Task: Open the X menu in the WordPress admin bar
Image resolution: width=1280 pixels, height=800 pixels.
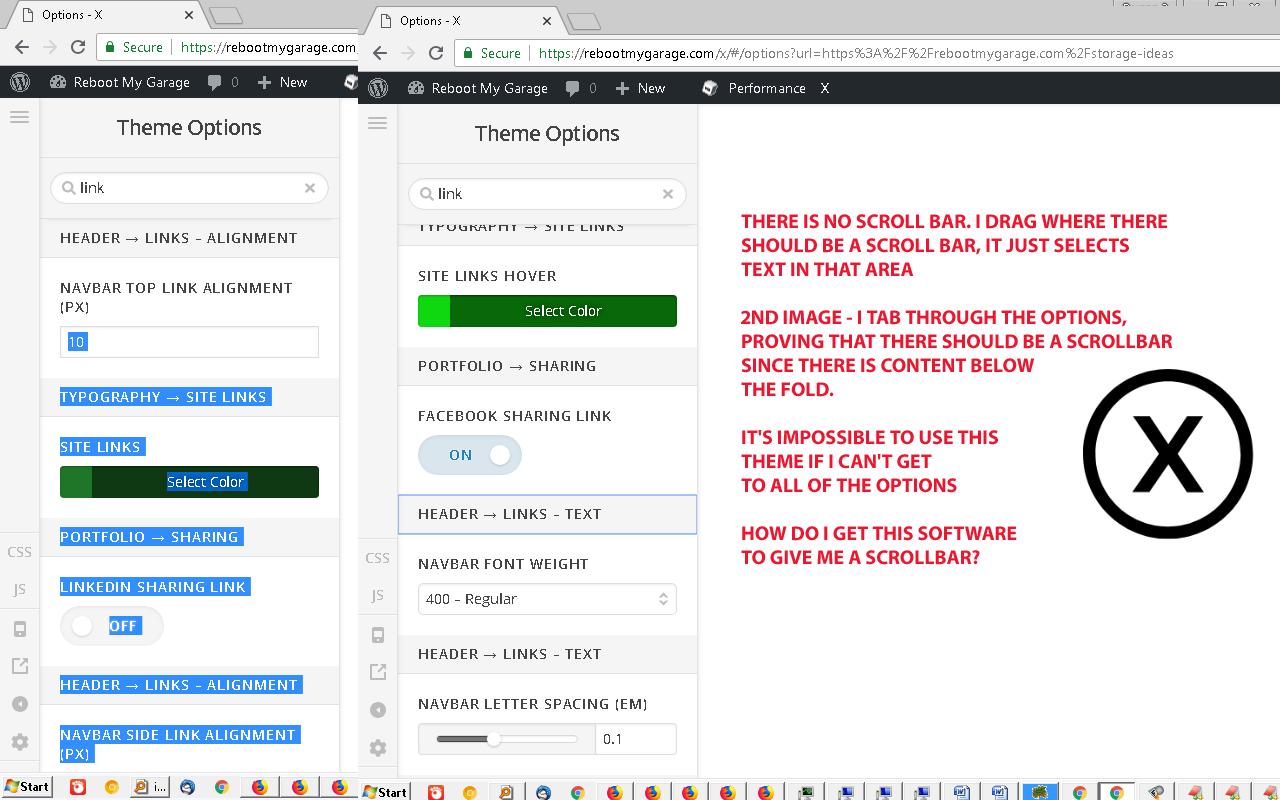Action: click(x=825, y=88)
